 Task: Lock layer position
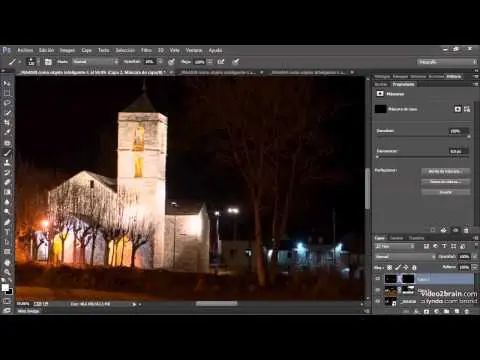406,267
